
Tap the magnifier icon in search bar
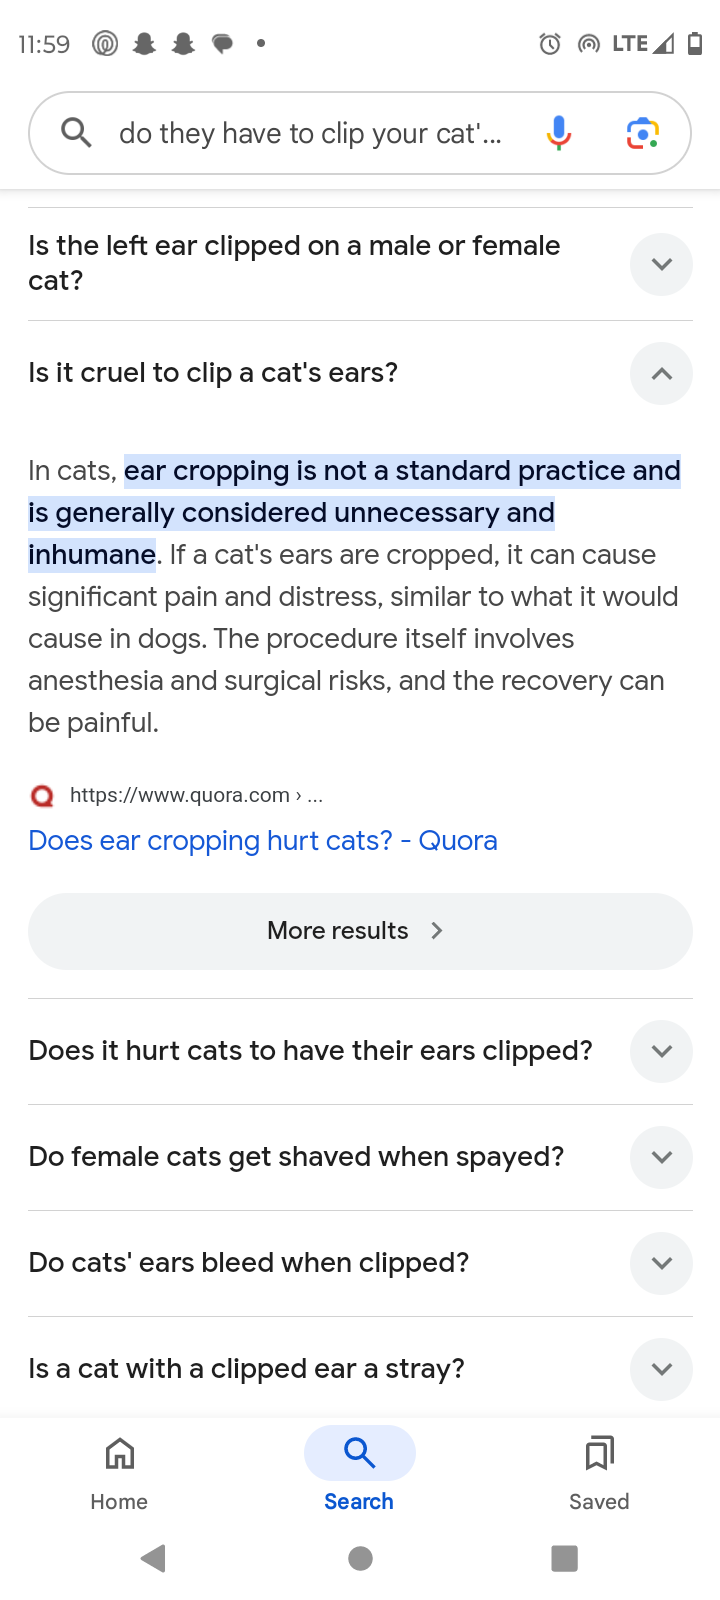point(76,132)
